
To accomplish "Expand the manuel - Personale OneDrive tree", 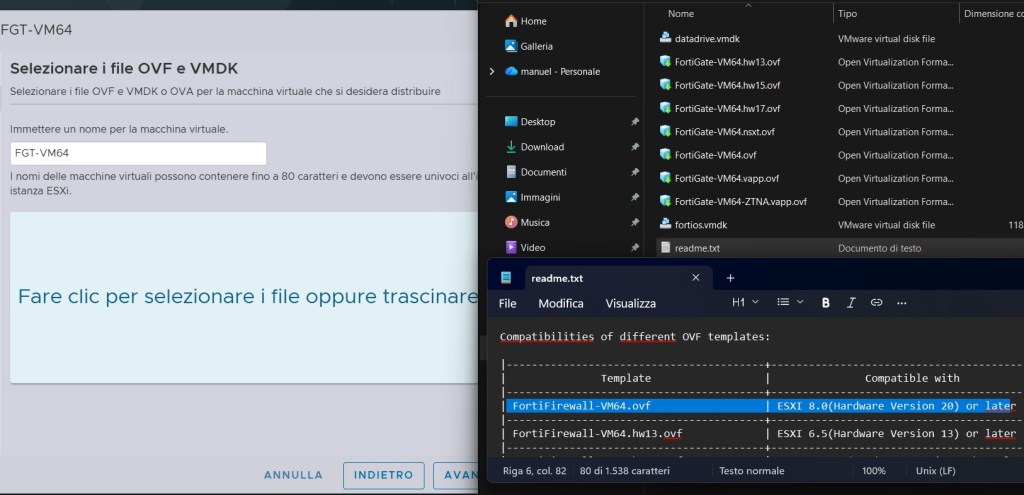I will (492, 72).
